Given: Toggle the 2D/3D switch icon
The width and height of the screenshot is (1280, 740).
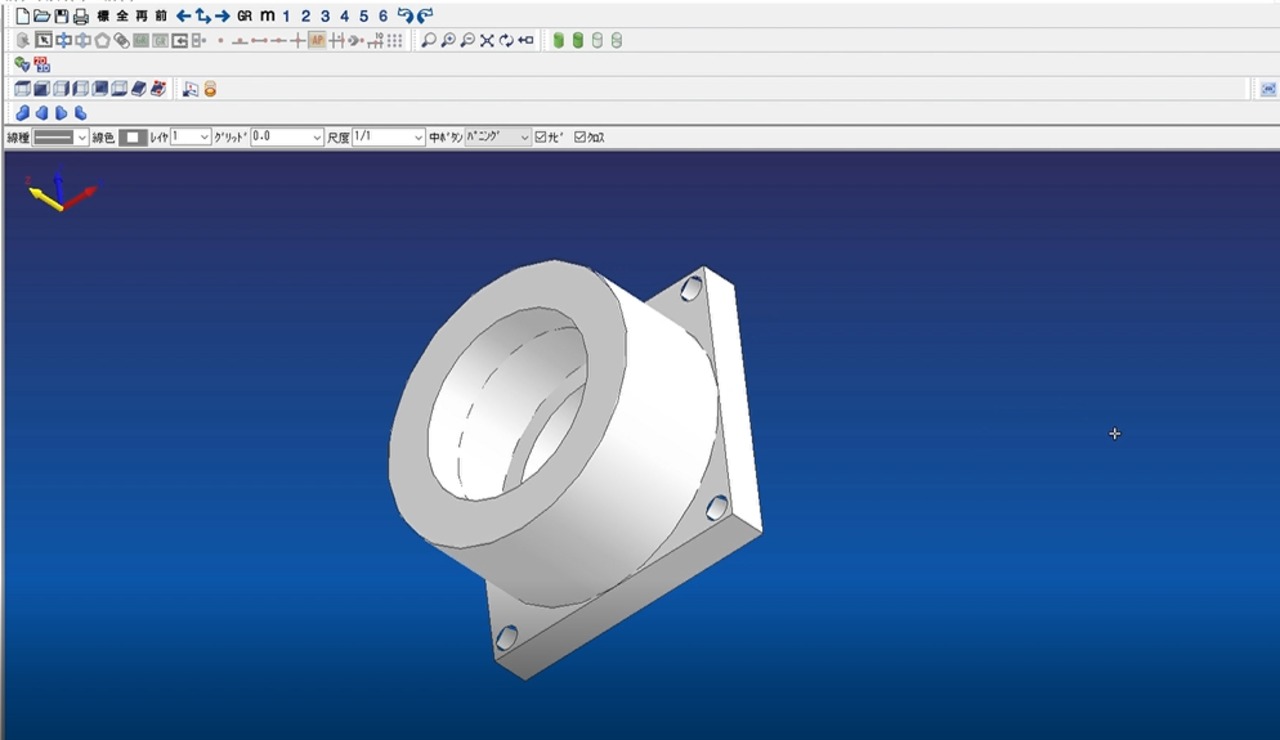Looking at the screenshot, I should pyautogui.click(x=42, y=65).
